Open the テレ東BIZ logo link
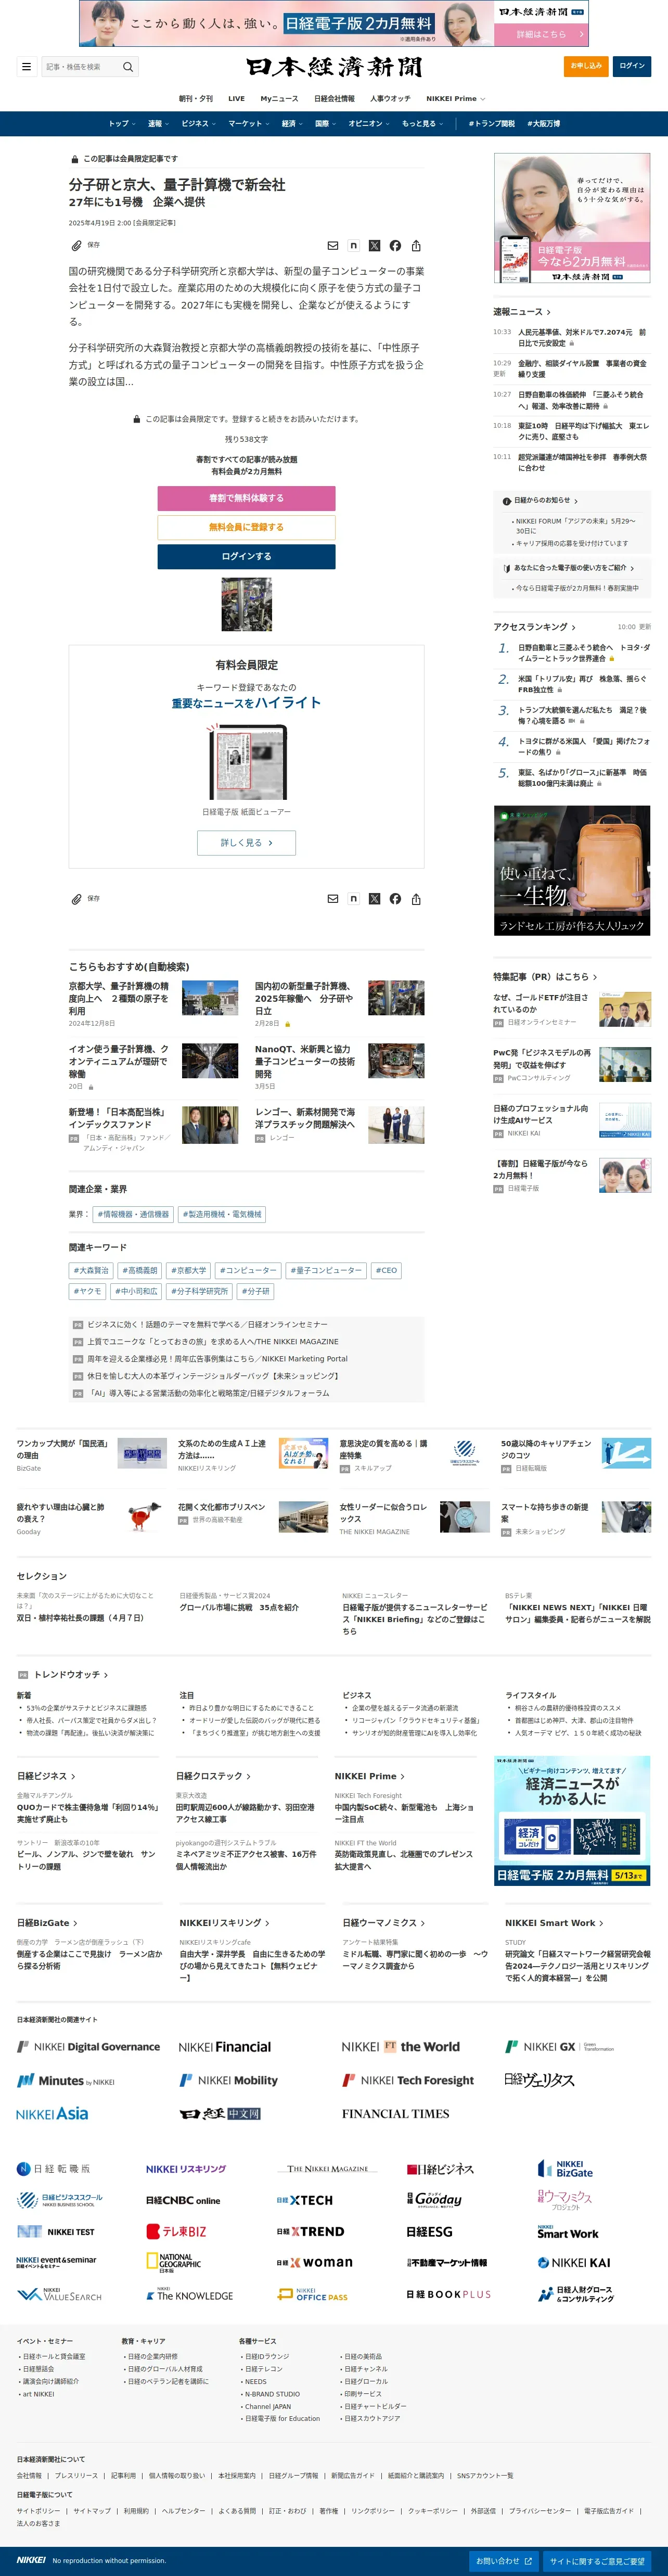The image size is (668, 2576). 176,2231
